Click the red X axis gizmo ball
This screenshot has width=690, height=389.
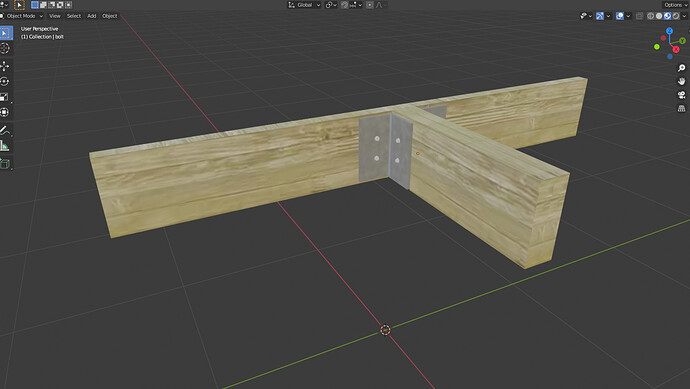[676, 49]
